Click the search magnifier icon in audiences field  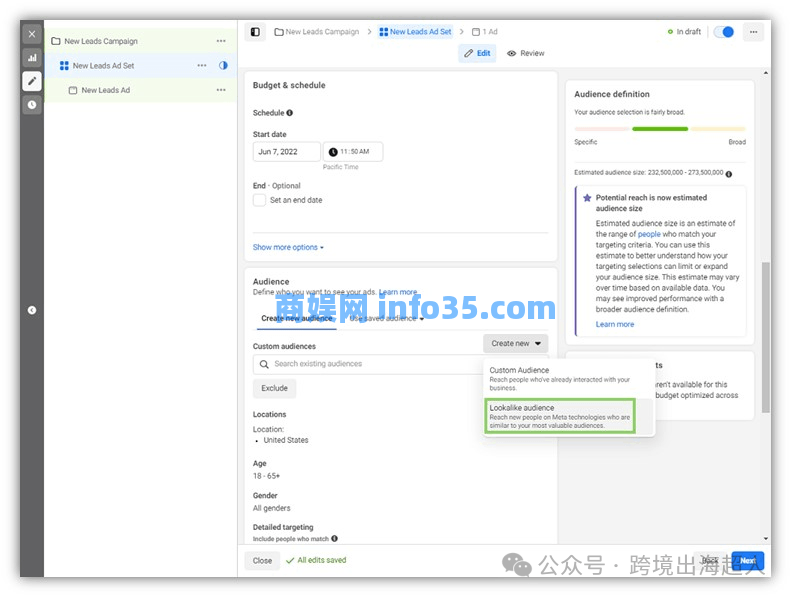(x=264, y=364)
